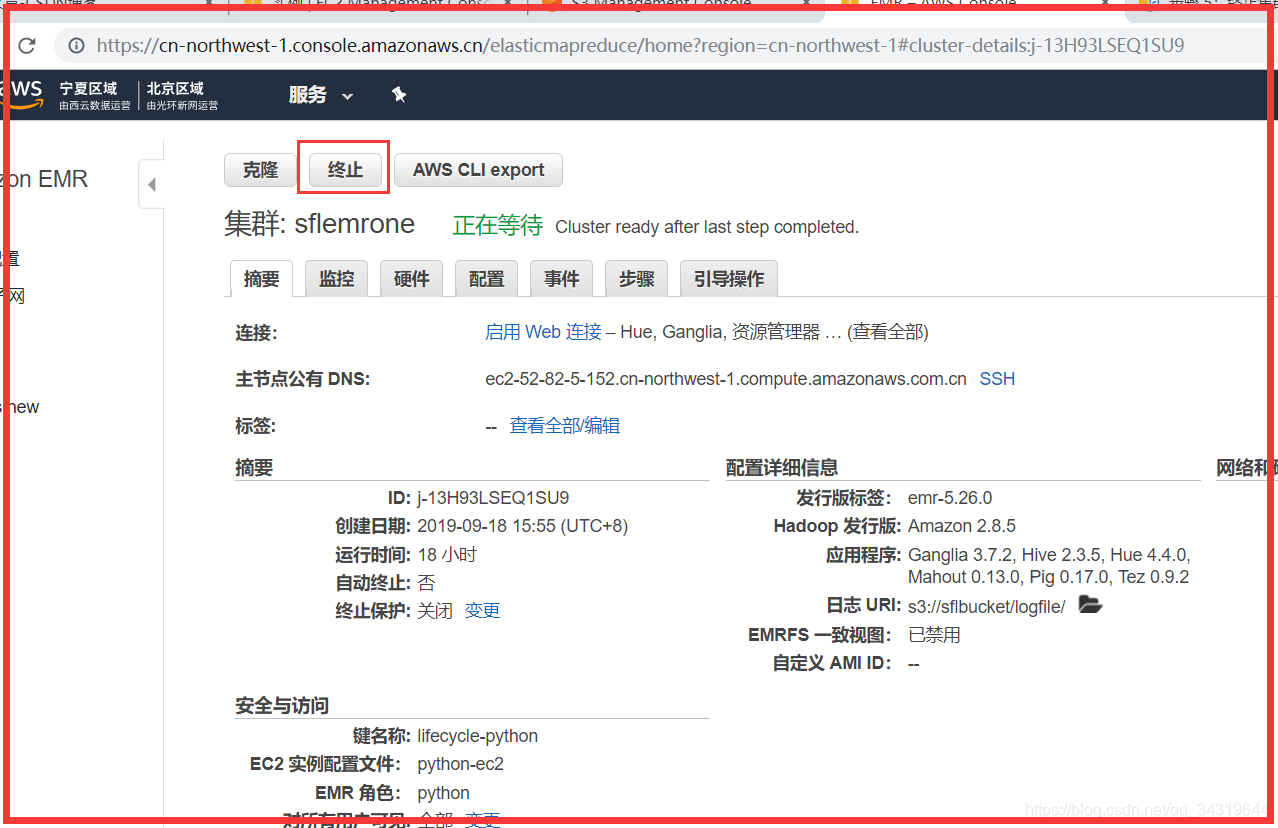Click the 变更 link beside 终止保护
Viewport: 1278px width, 828px height.
pos(482,611)
